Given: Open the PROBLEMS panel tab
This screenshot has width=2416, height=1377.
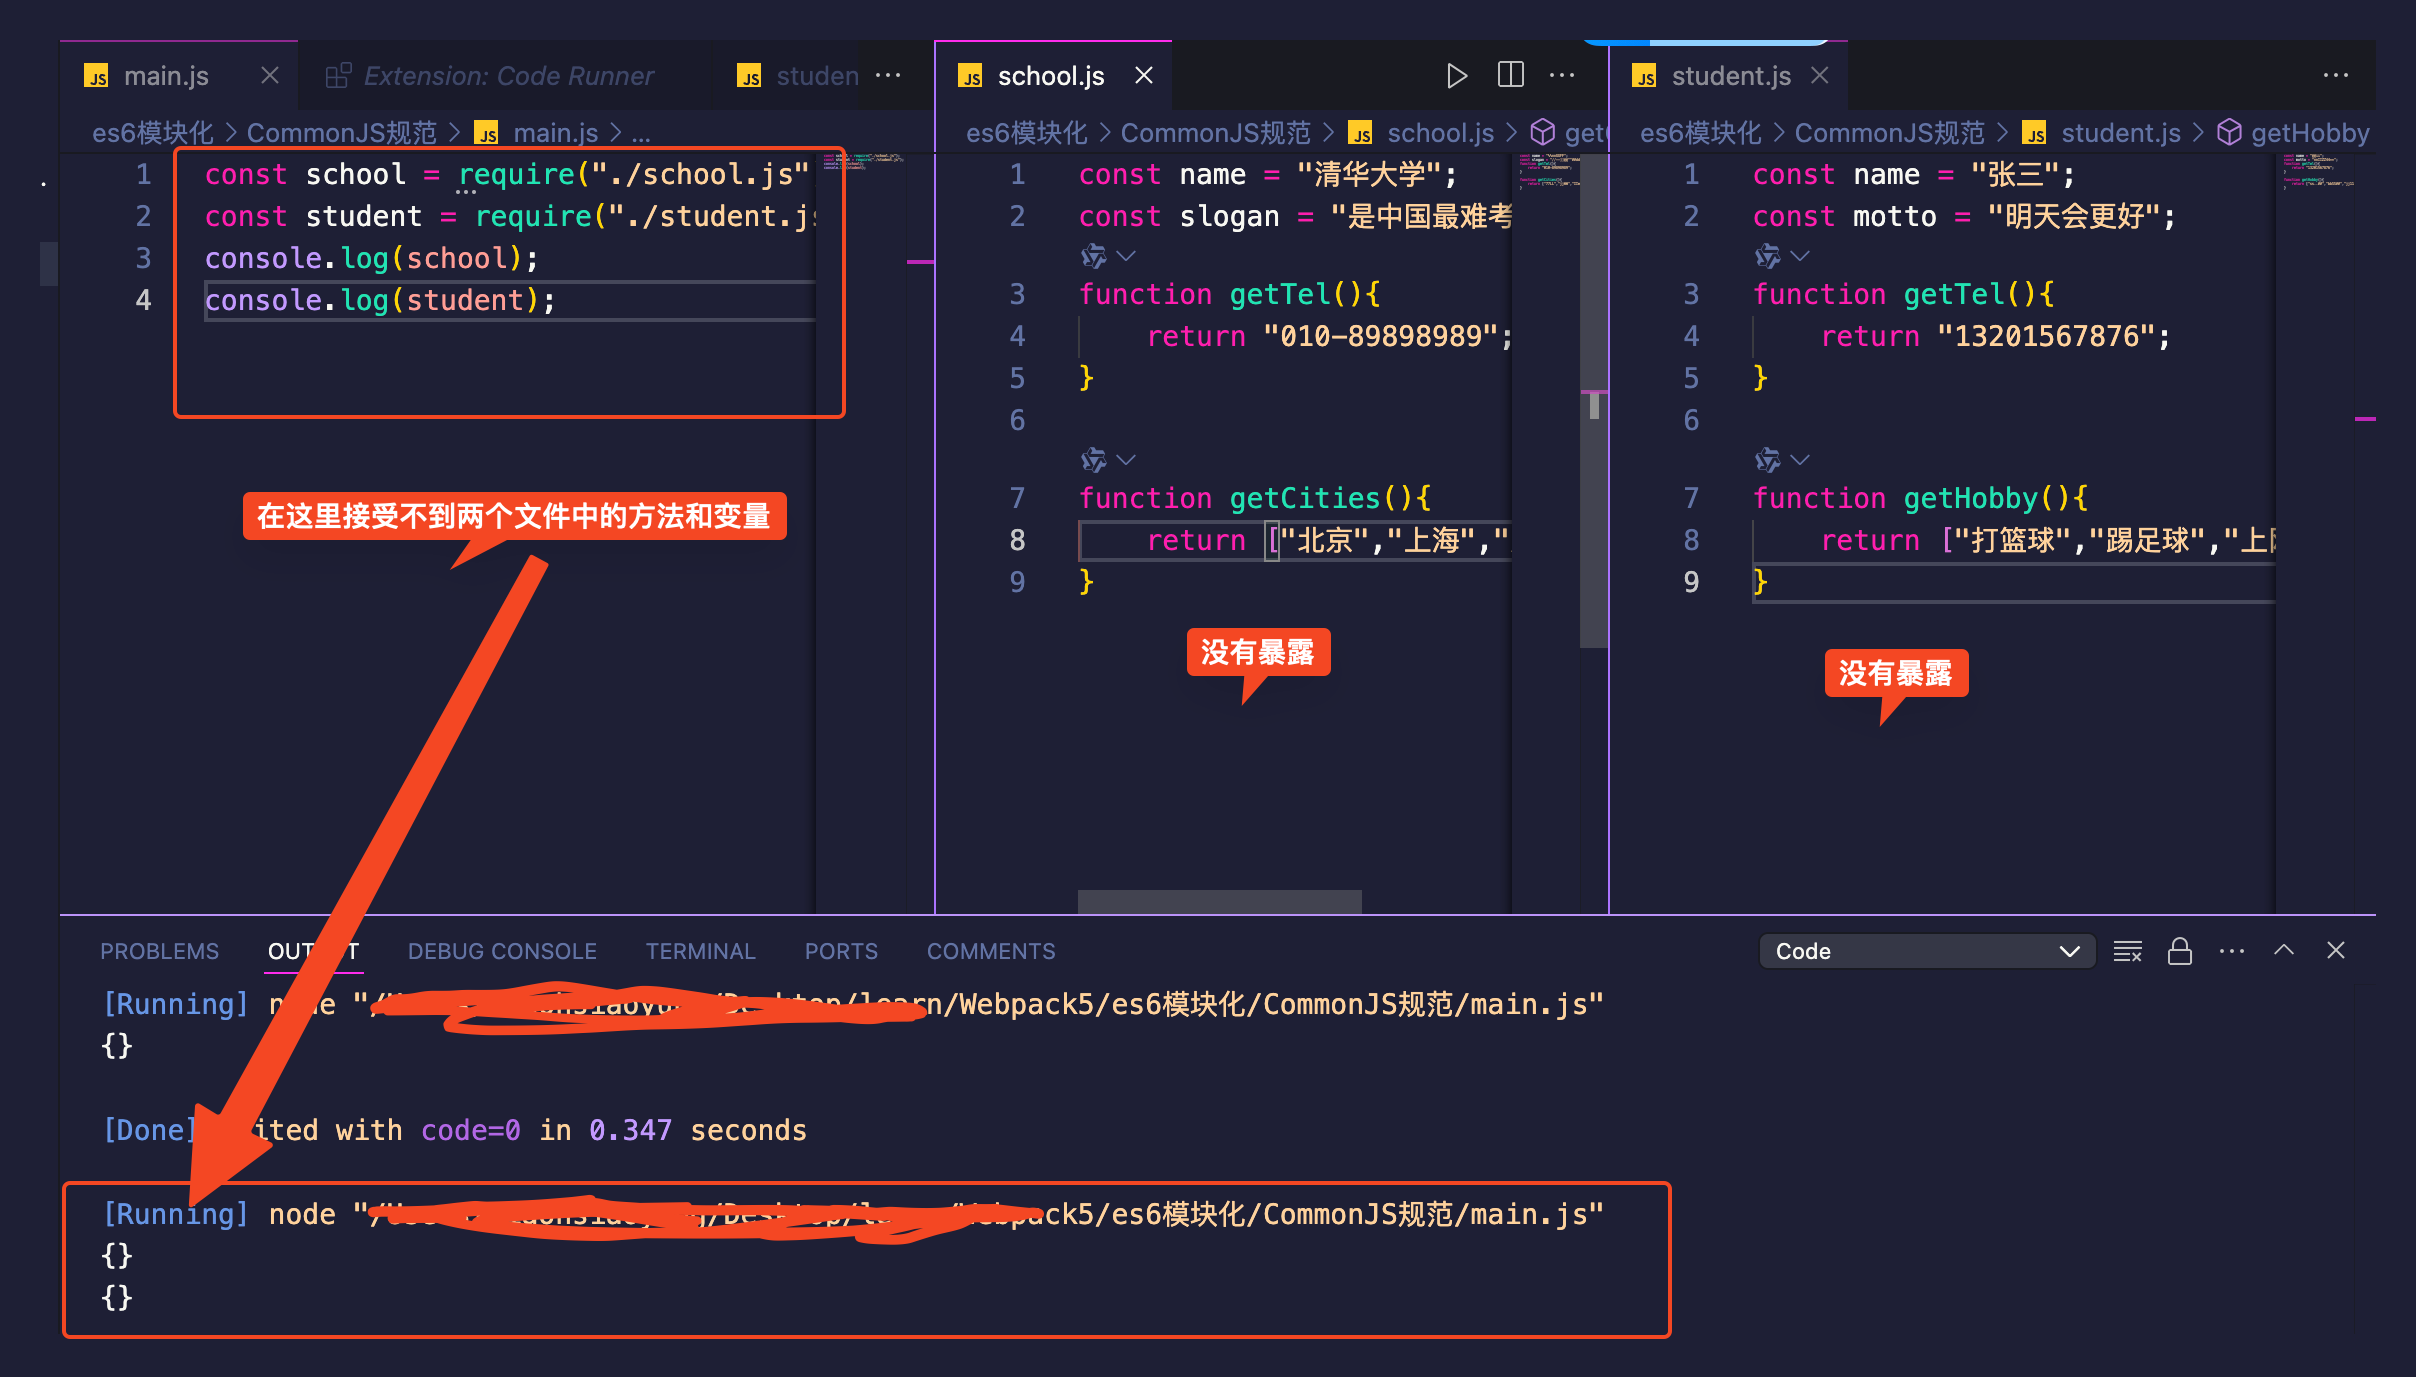Looking at the screenshot, I should [x=159, y=951].
